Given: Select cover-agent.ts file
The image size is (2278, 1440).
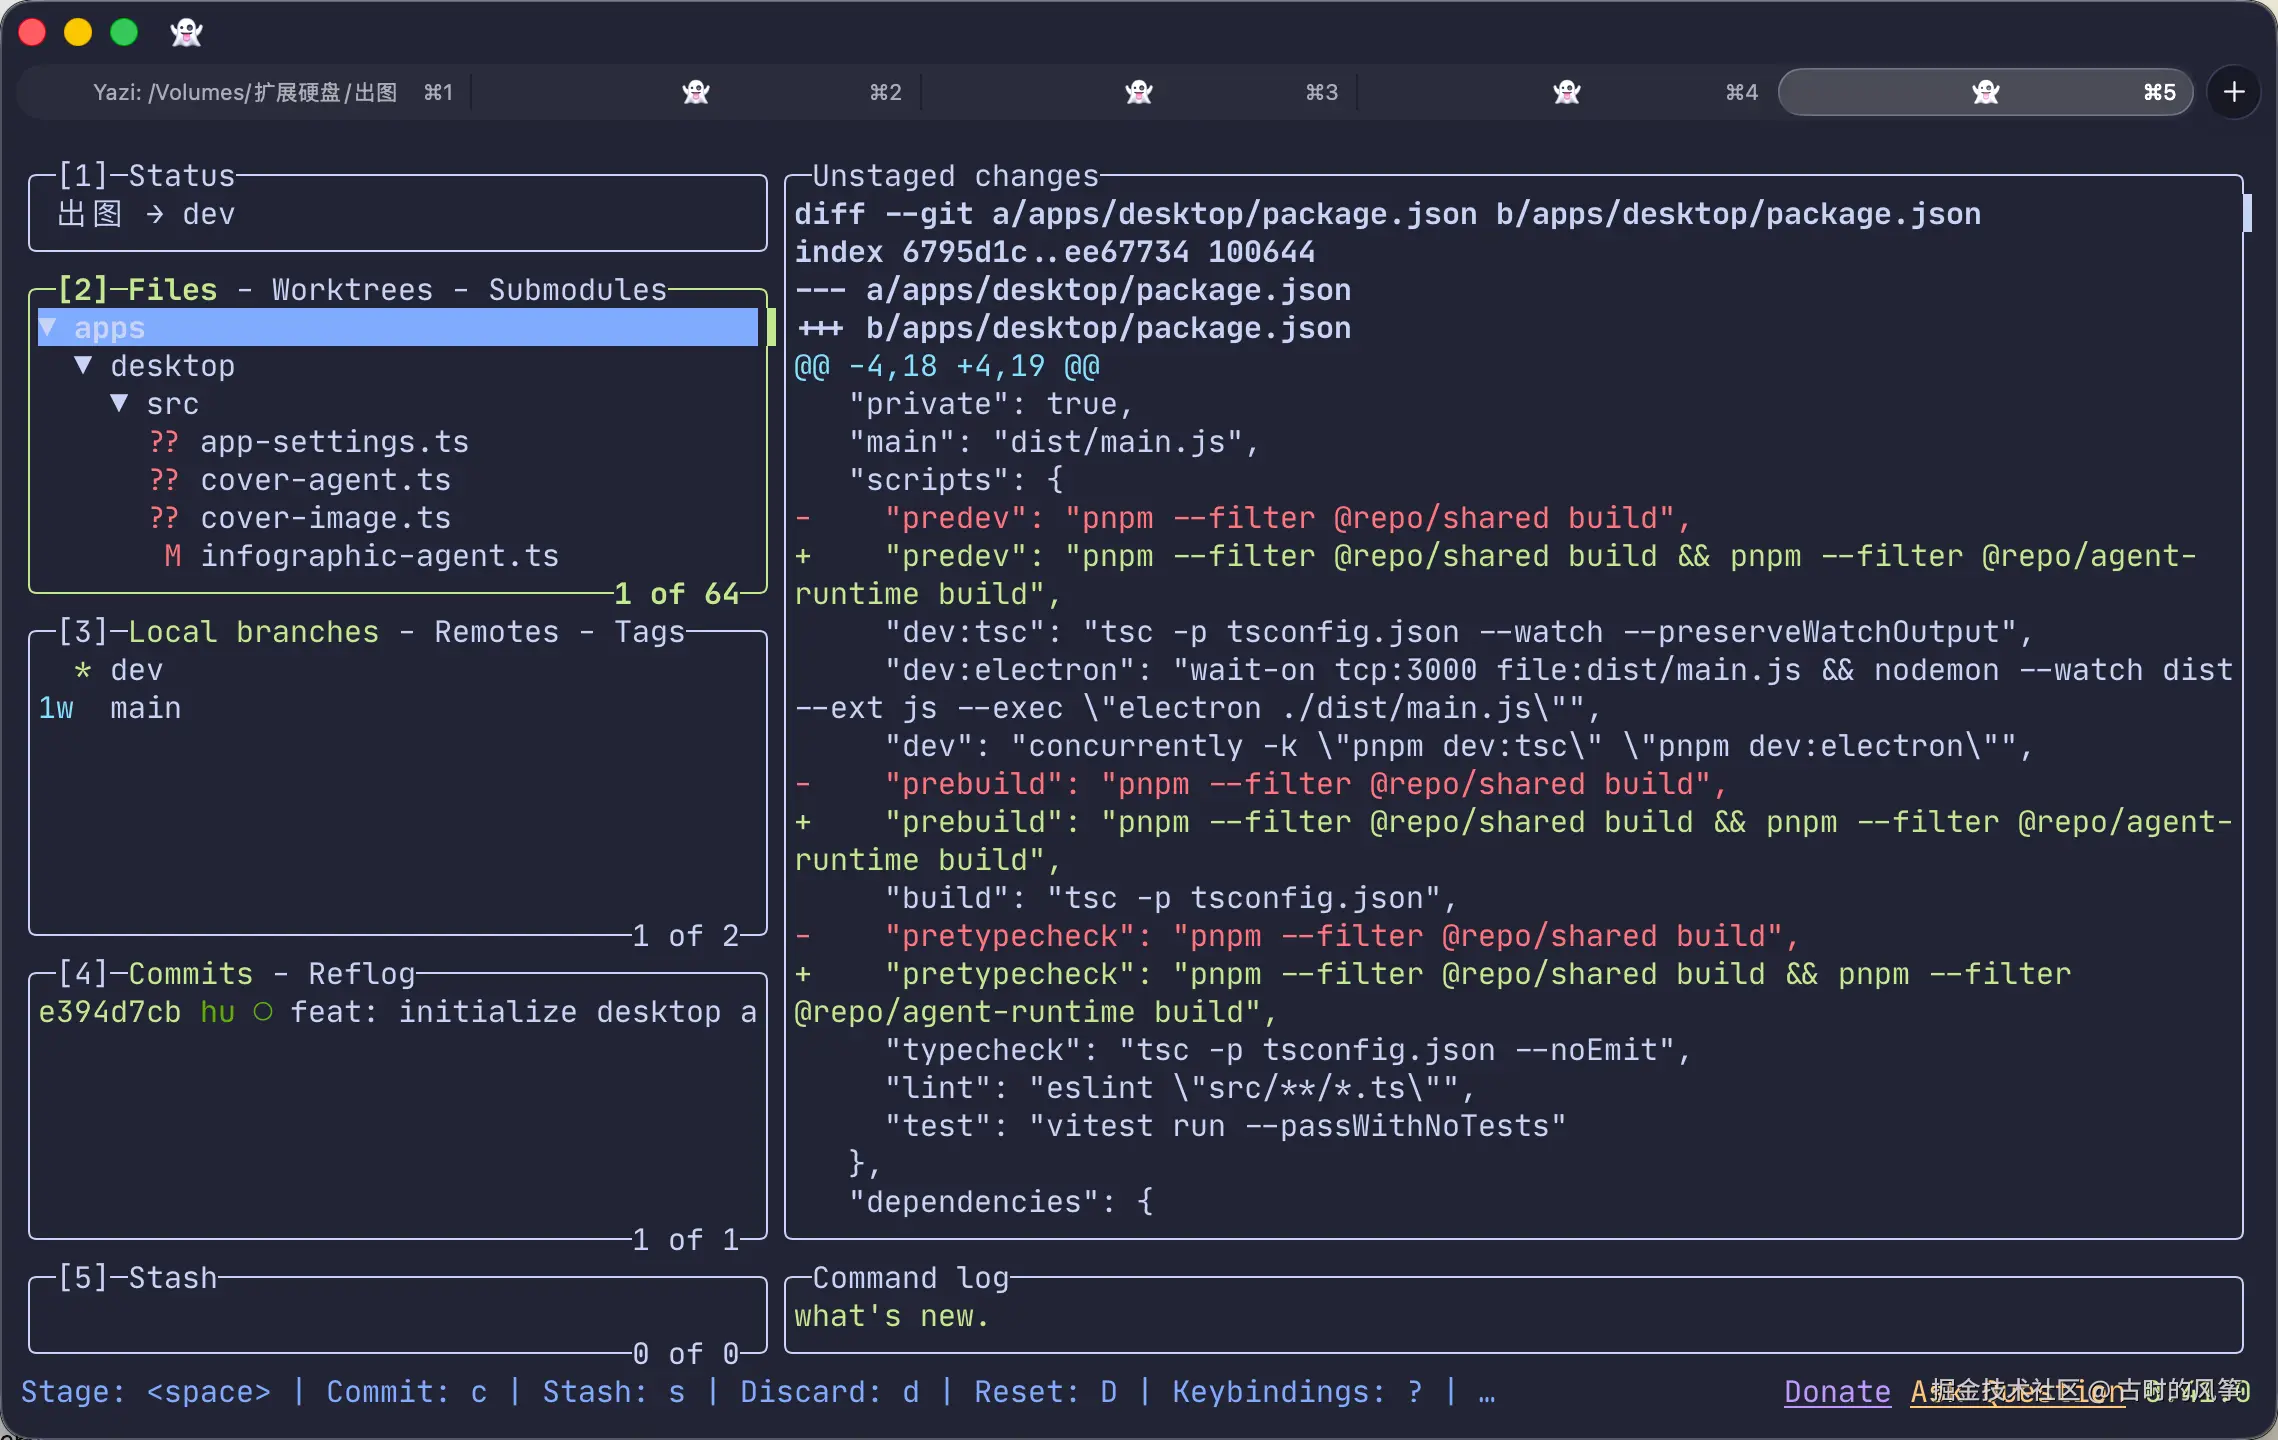Looking at the screenshot, I should click(x=325, y=480).
